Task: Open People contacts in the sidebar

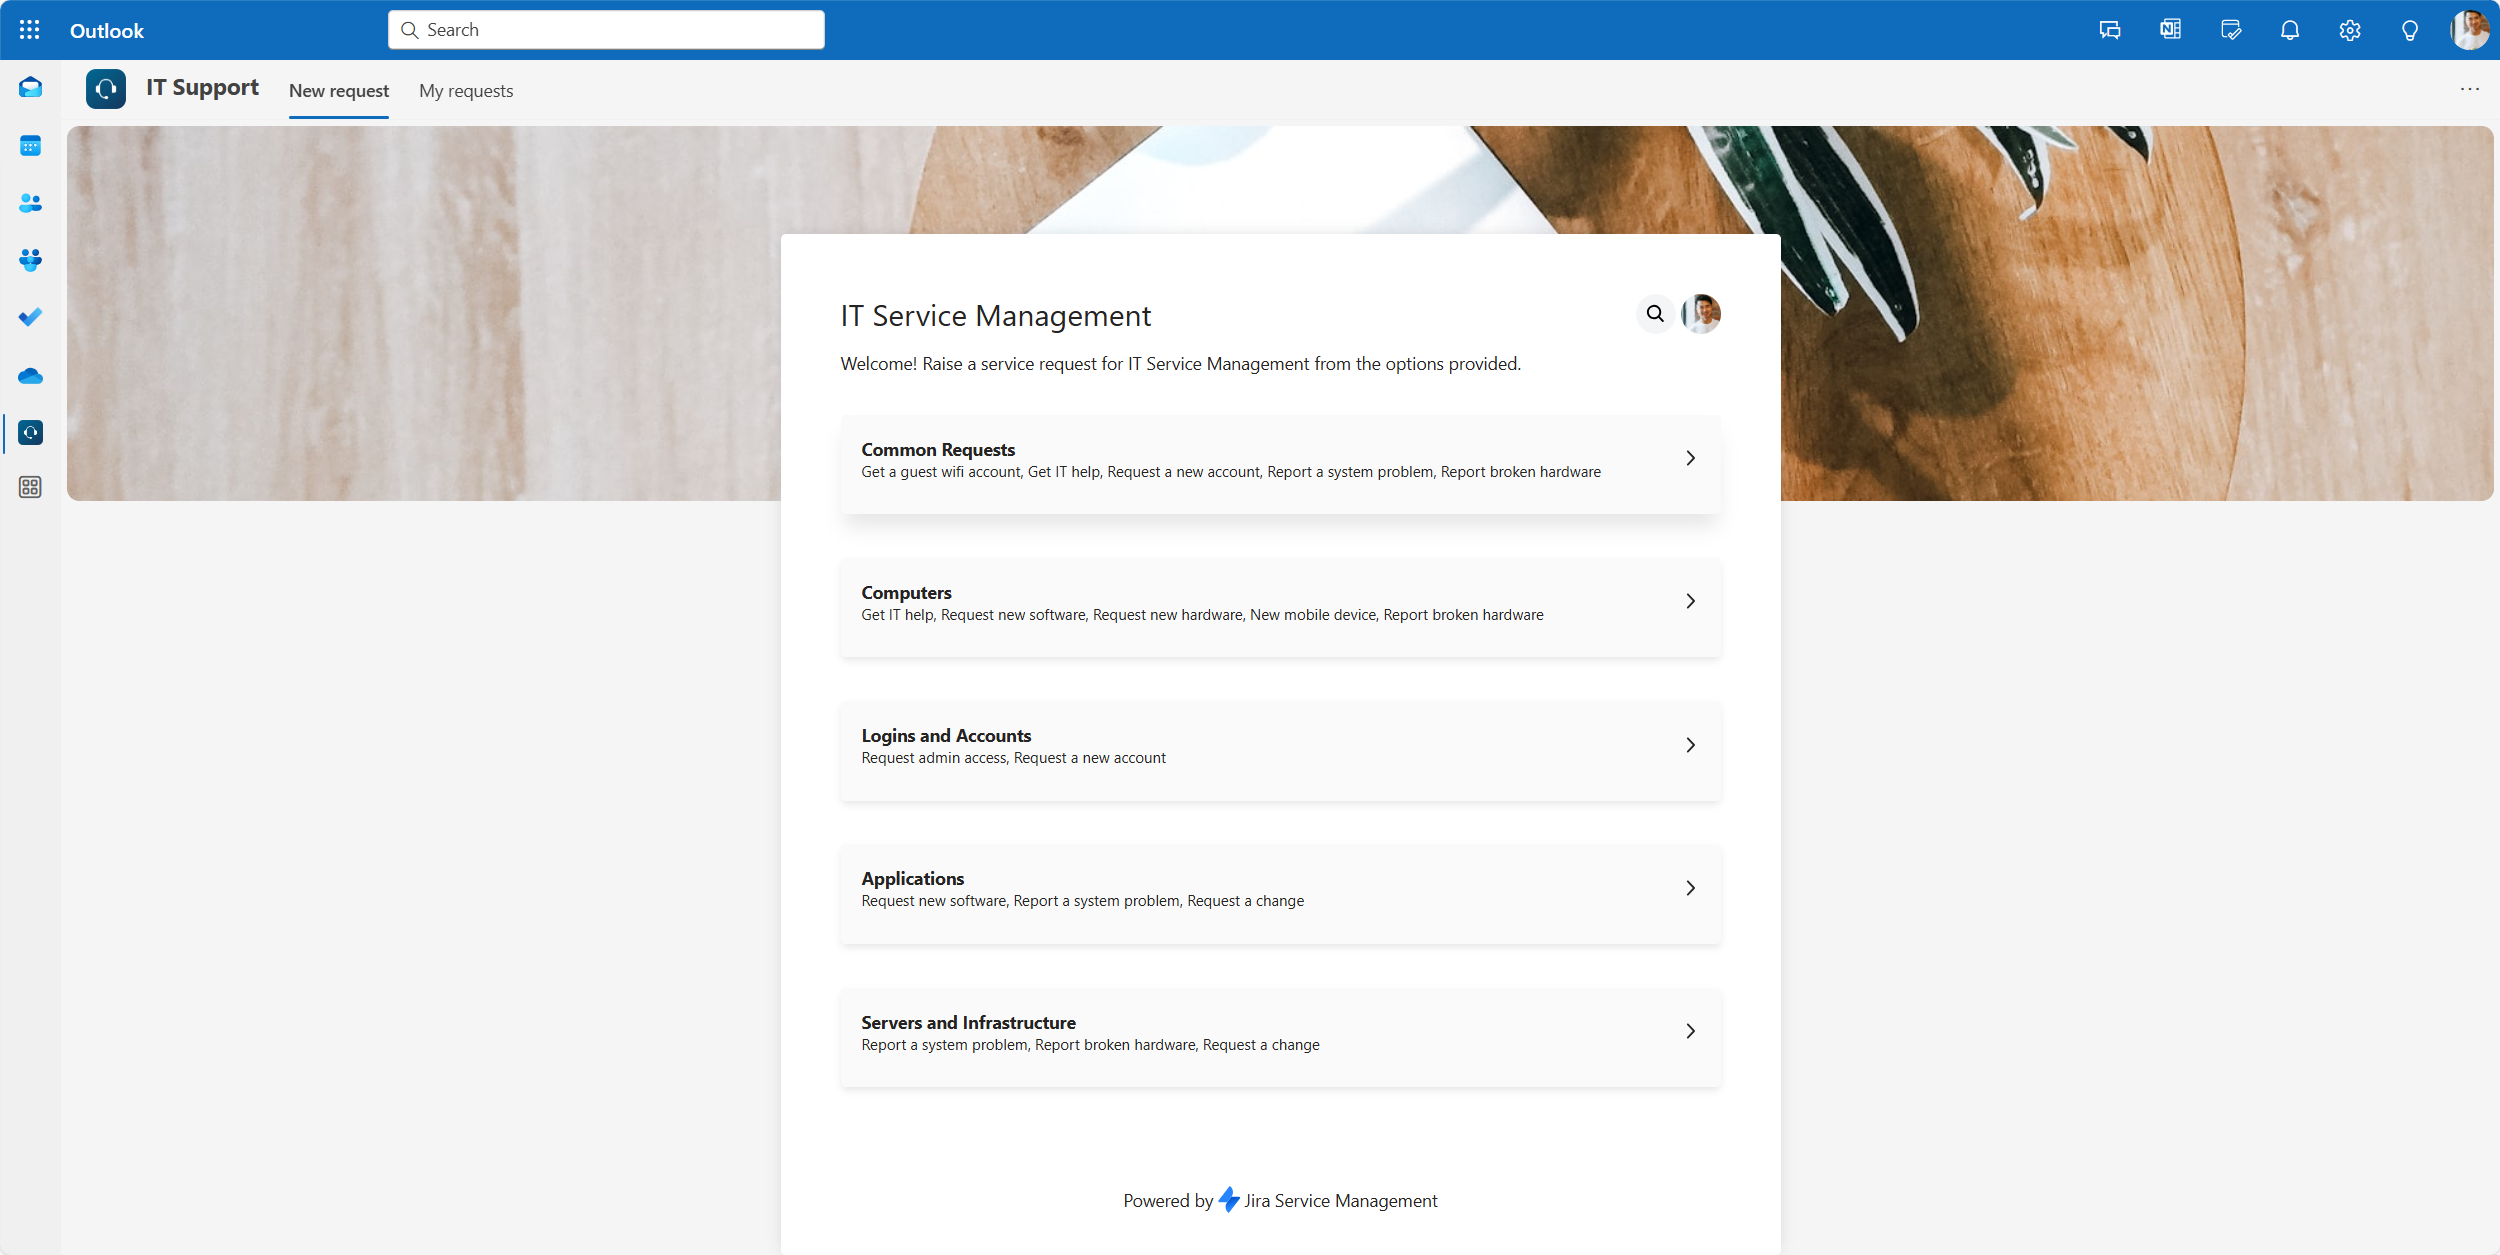Action: (30, 203)
